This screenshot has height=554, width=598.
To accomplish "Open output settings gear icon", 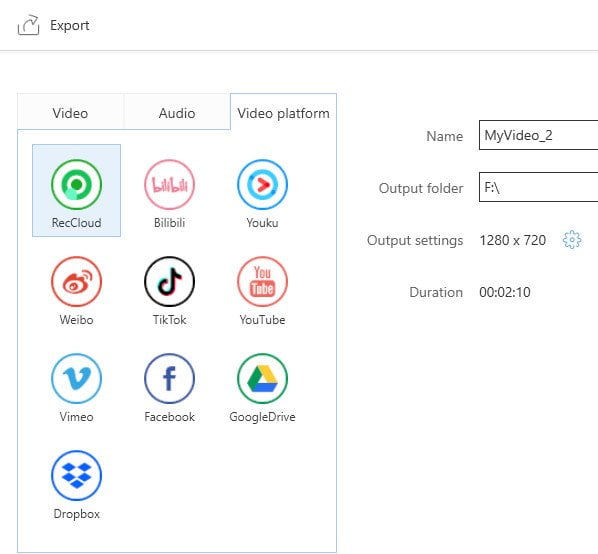I will click(x=572, y=240).
